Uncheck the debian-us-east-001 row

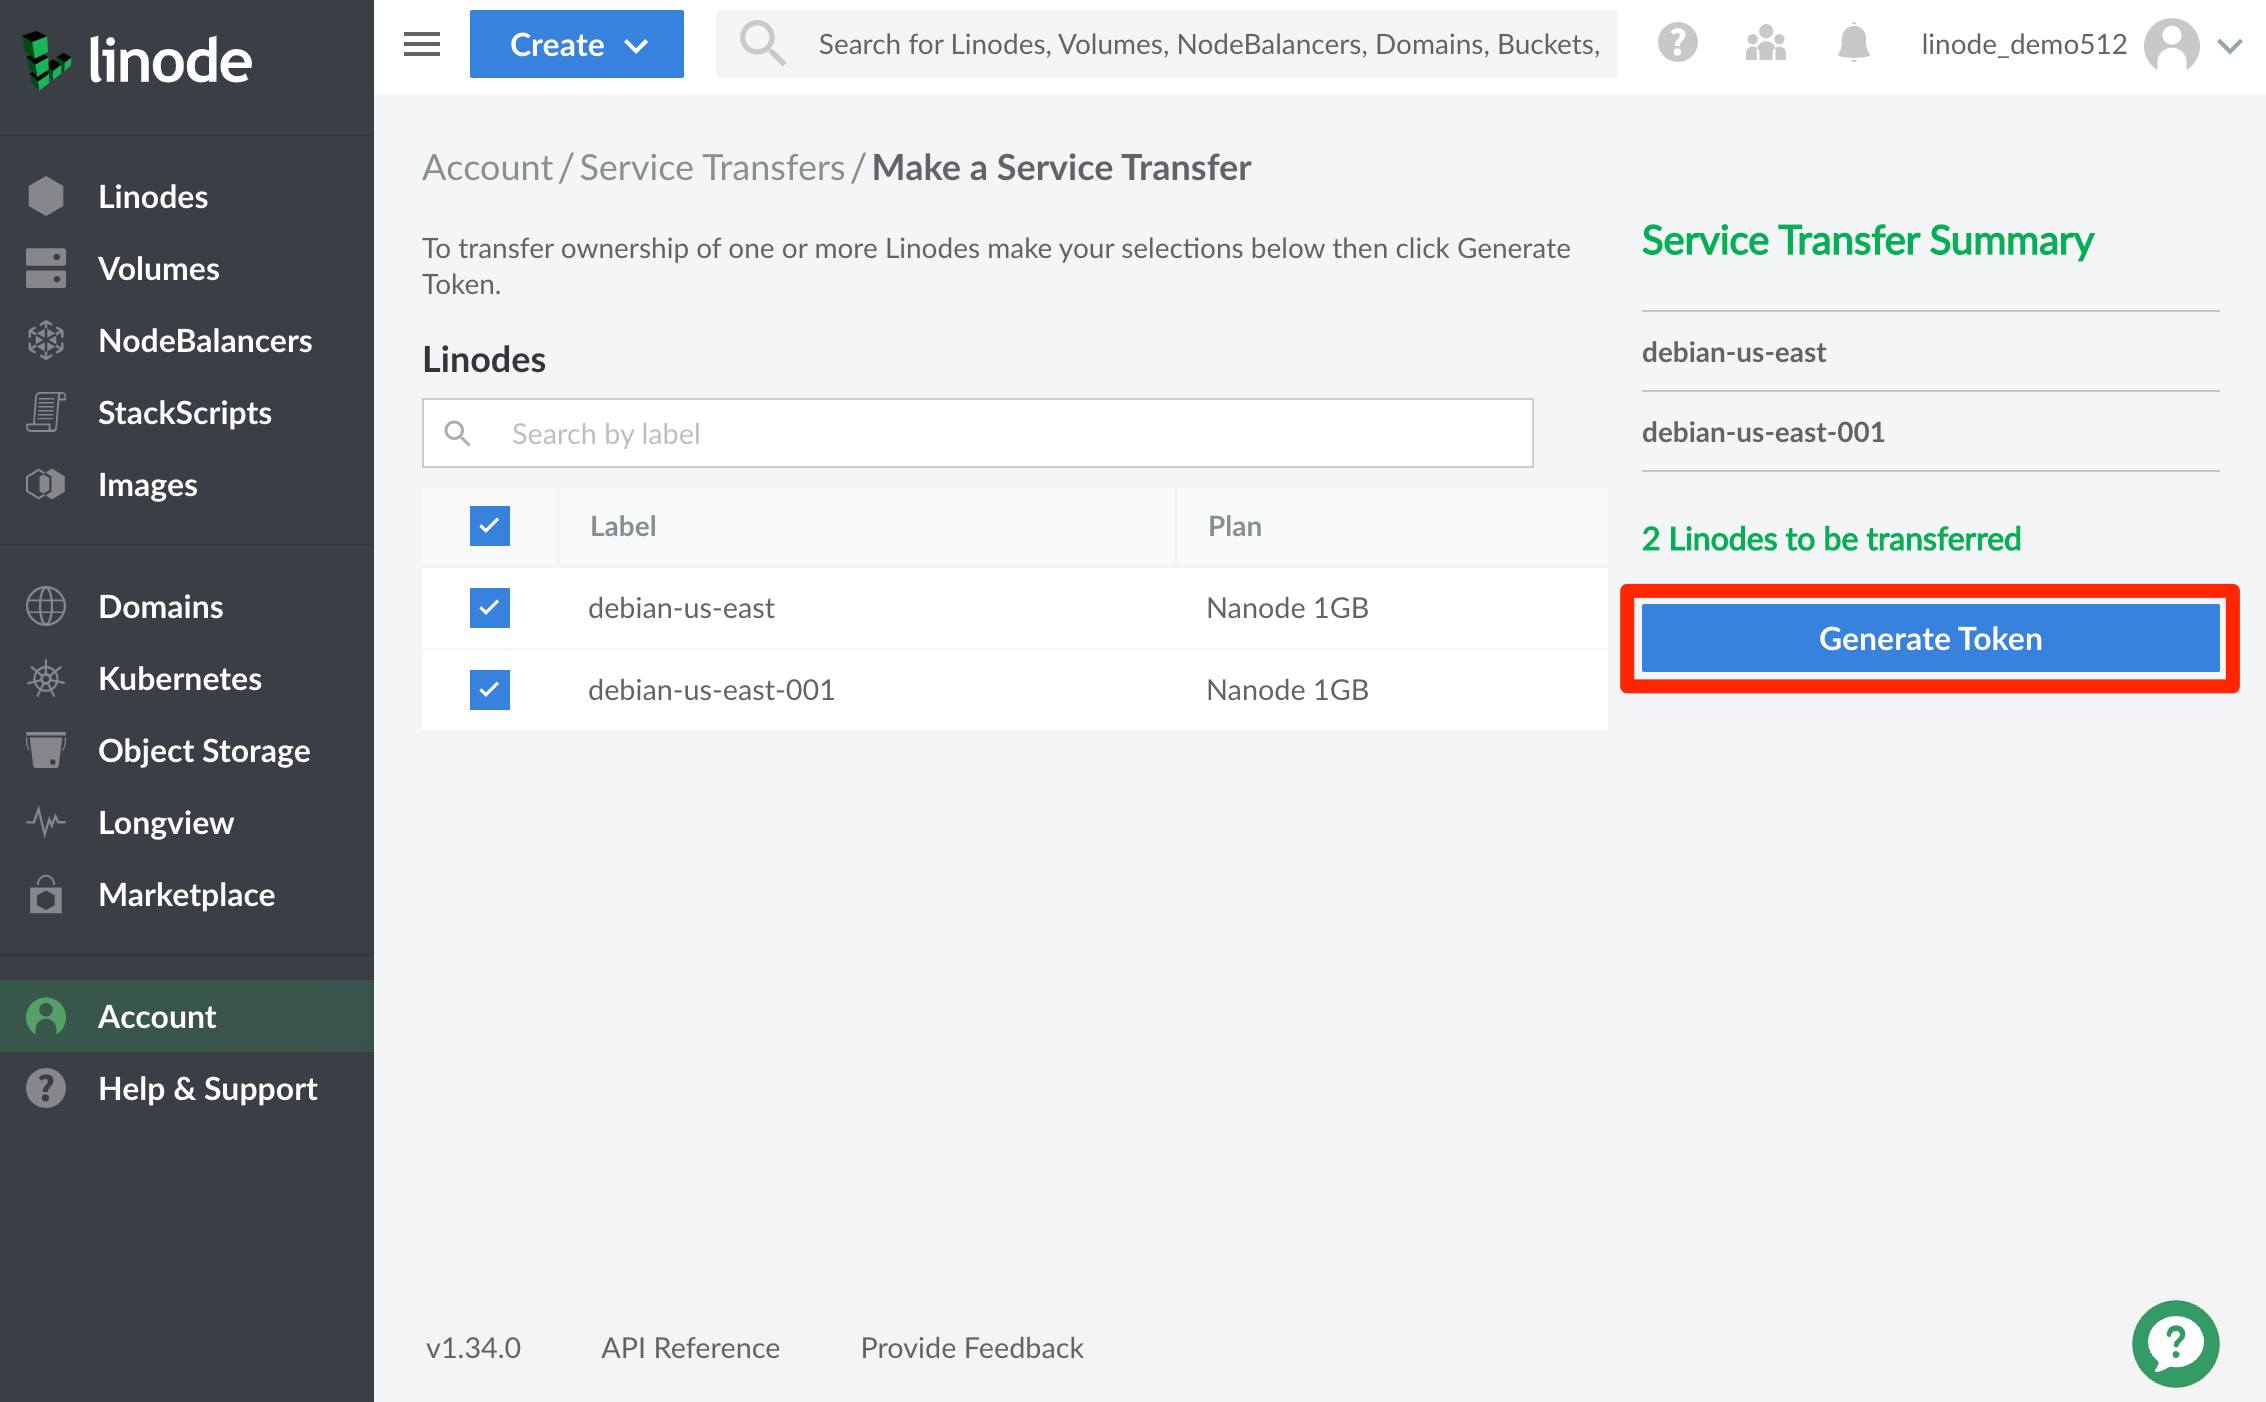click(x=489, y=689)
